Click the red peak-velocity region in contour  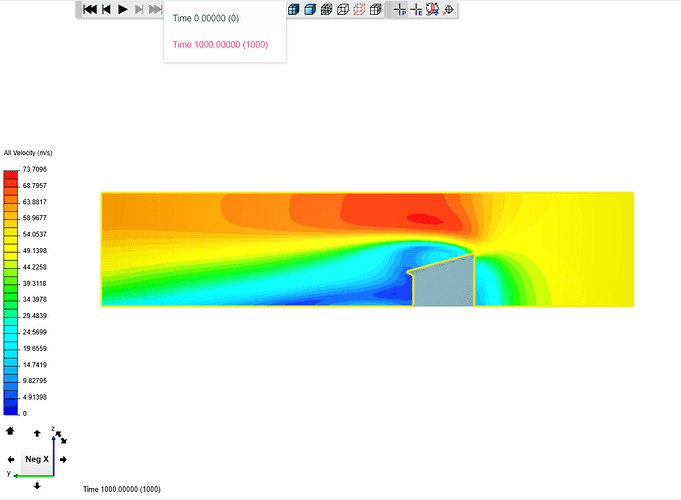coord(423,219)
